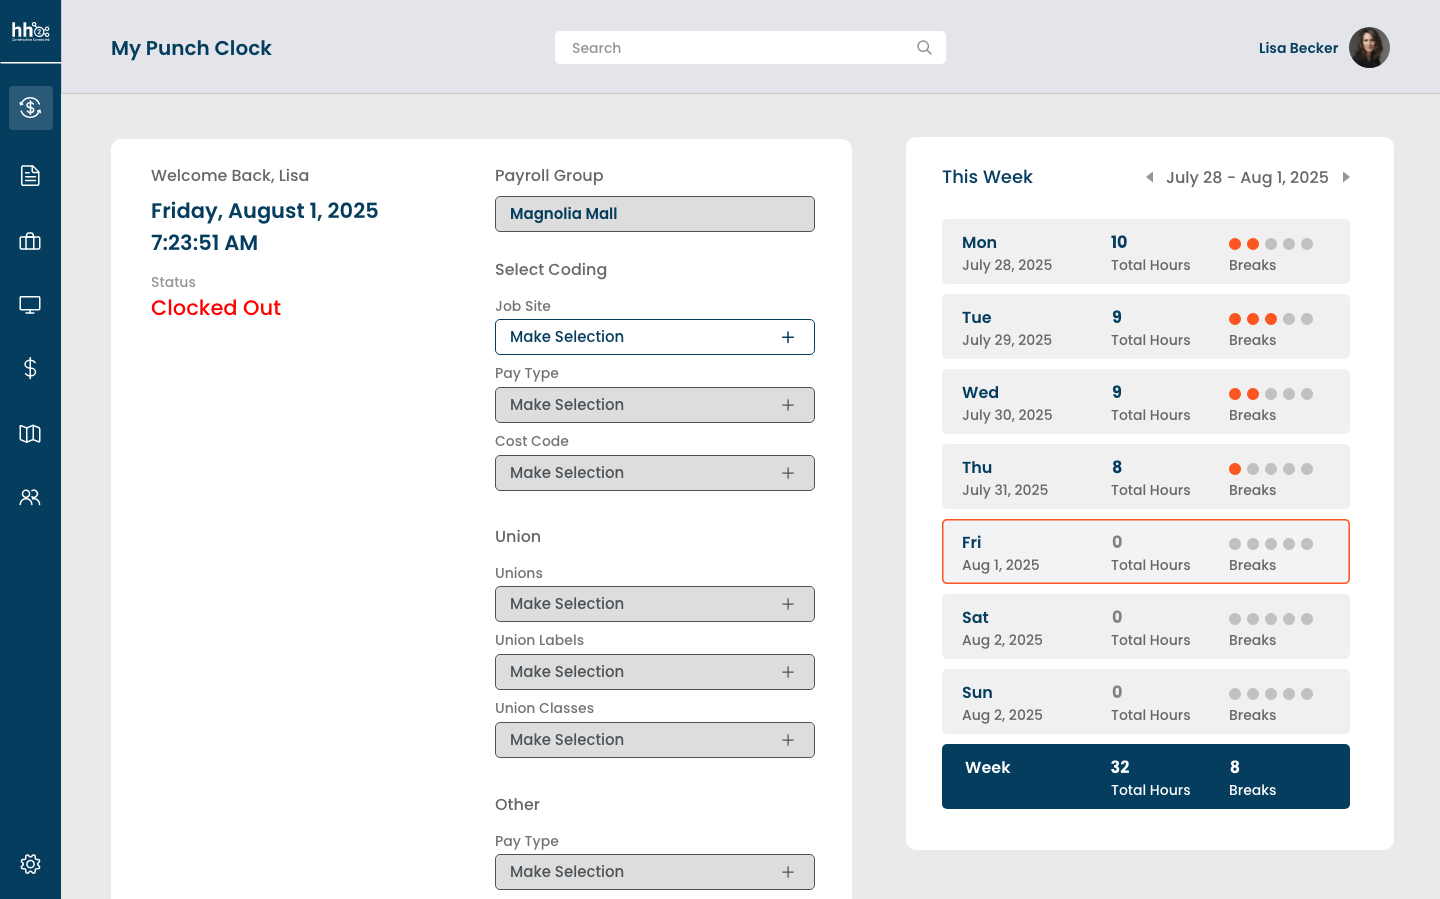Open the map sidebar icon

point(30,433)
